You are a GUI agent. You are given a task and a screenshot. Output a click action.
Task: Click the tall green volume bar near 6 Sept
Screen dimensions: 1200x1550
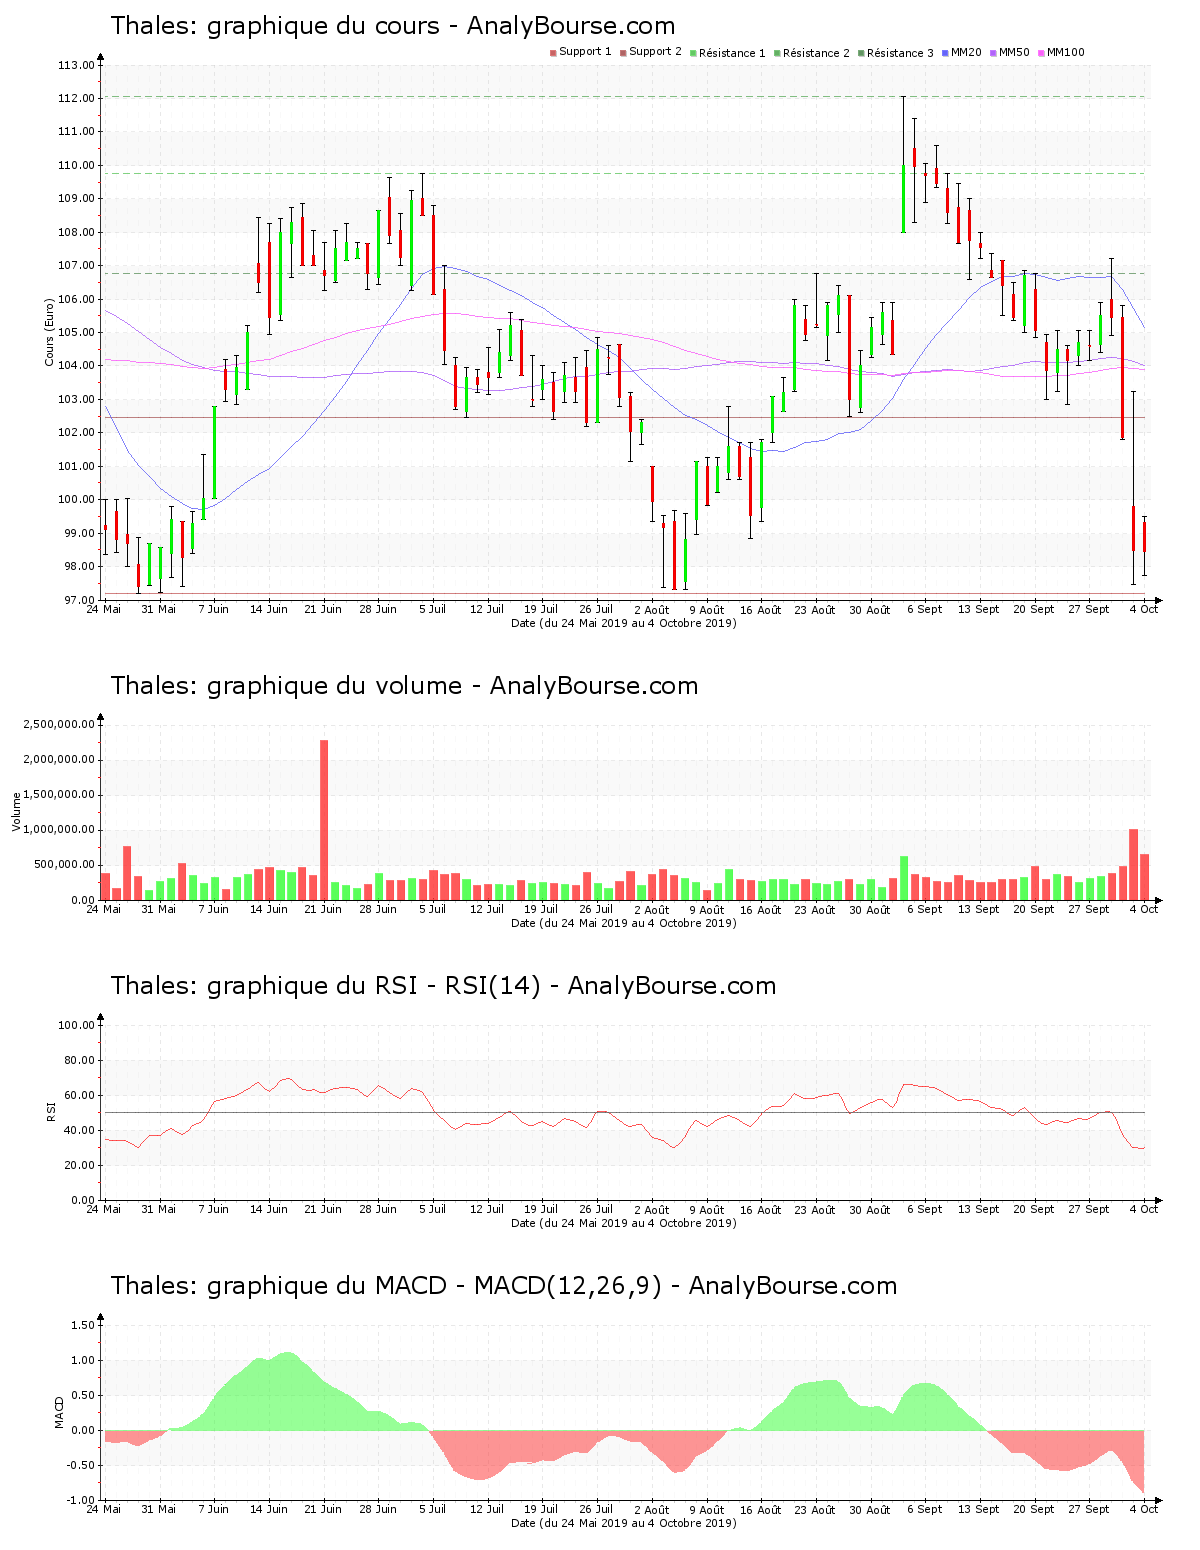click(x=904, y=878)
